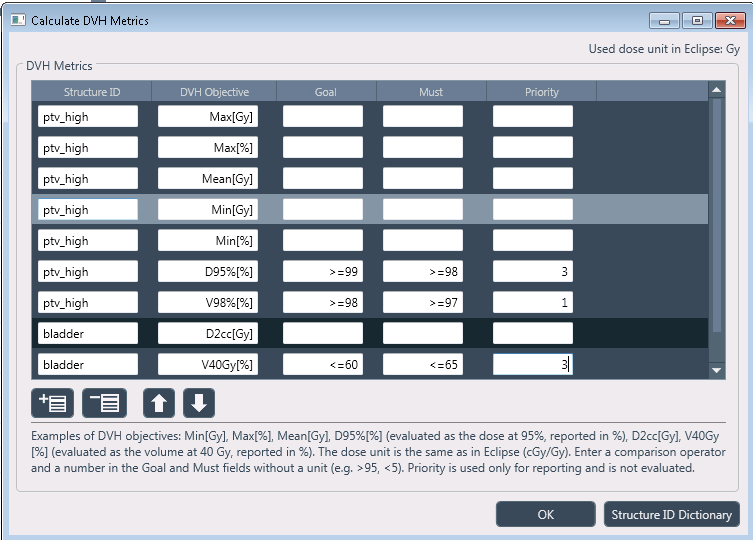Click the Goal field showing >=99
The width and height of the screenshot is (753, 540).
[323, 271]
